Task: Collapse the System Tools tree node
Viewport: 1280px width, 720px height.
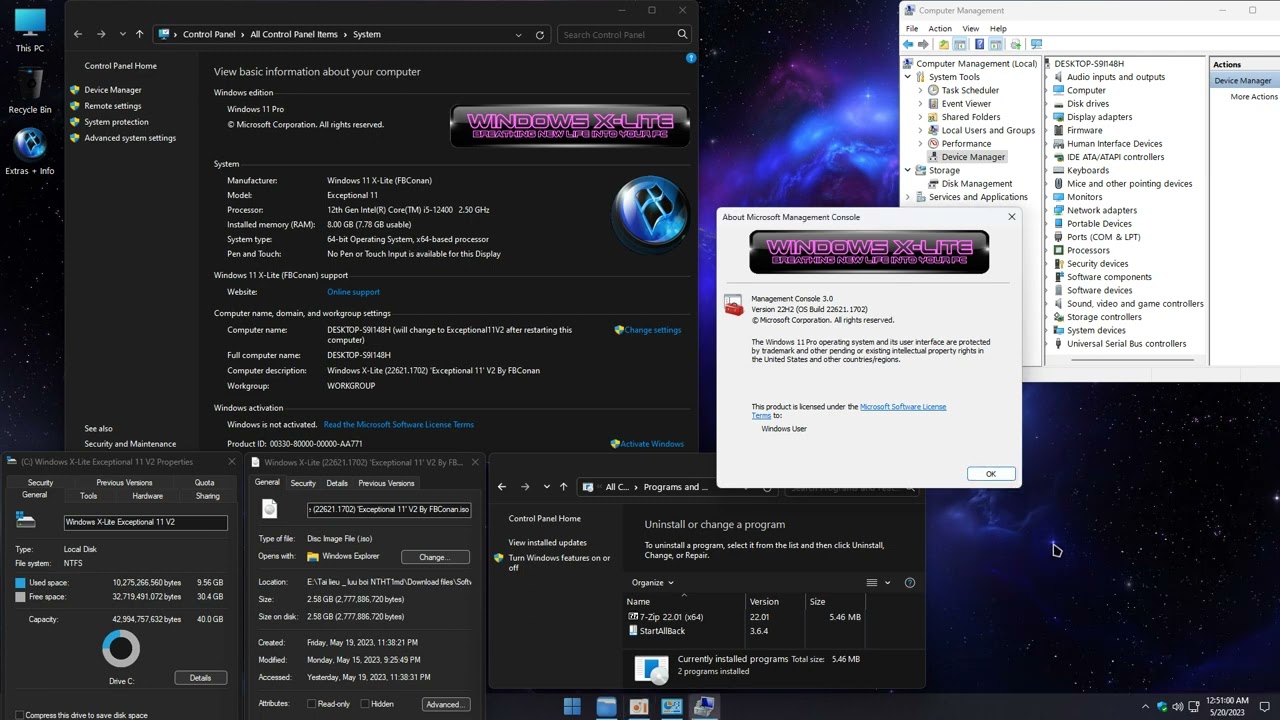Action: 908,77
